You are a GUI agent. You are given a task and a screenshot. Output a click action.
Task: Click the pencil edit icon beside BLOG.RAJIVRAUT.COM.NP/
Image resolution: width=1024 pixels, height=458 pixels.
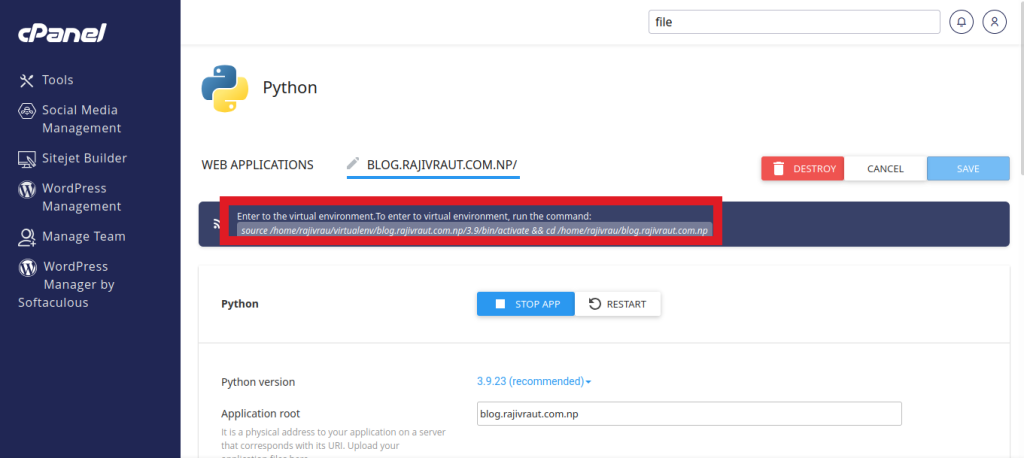click(x=353, y=163)
